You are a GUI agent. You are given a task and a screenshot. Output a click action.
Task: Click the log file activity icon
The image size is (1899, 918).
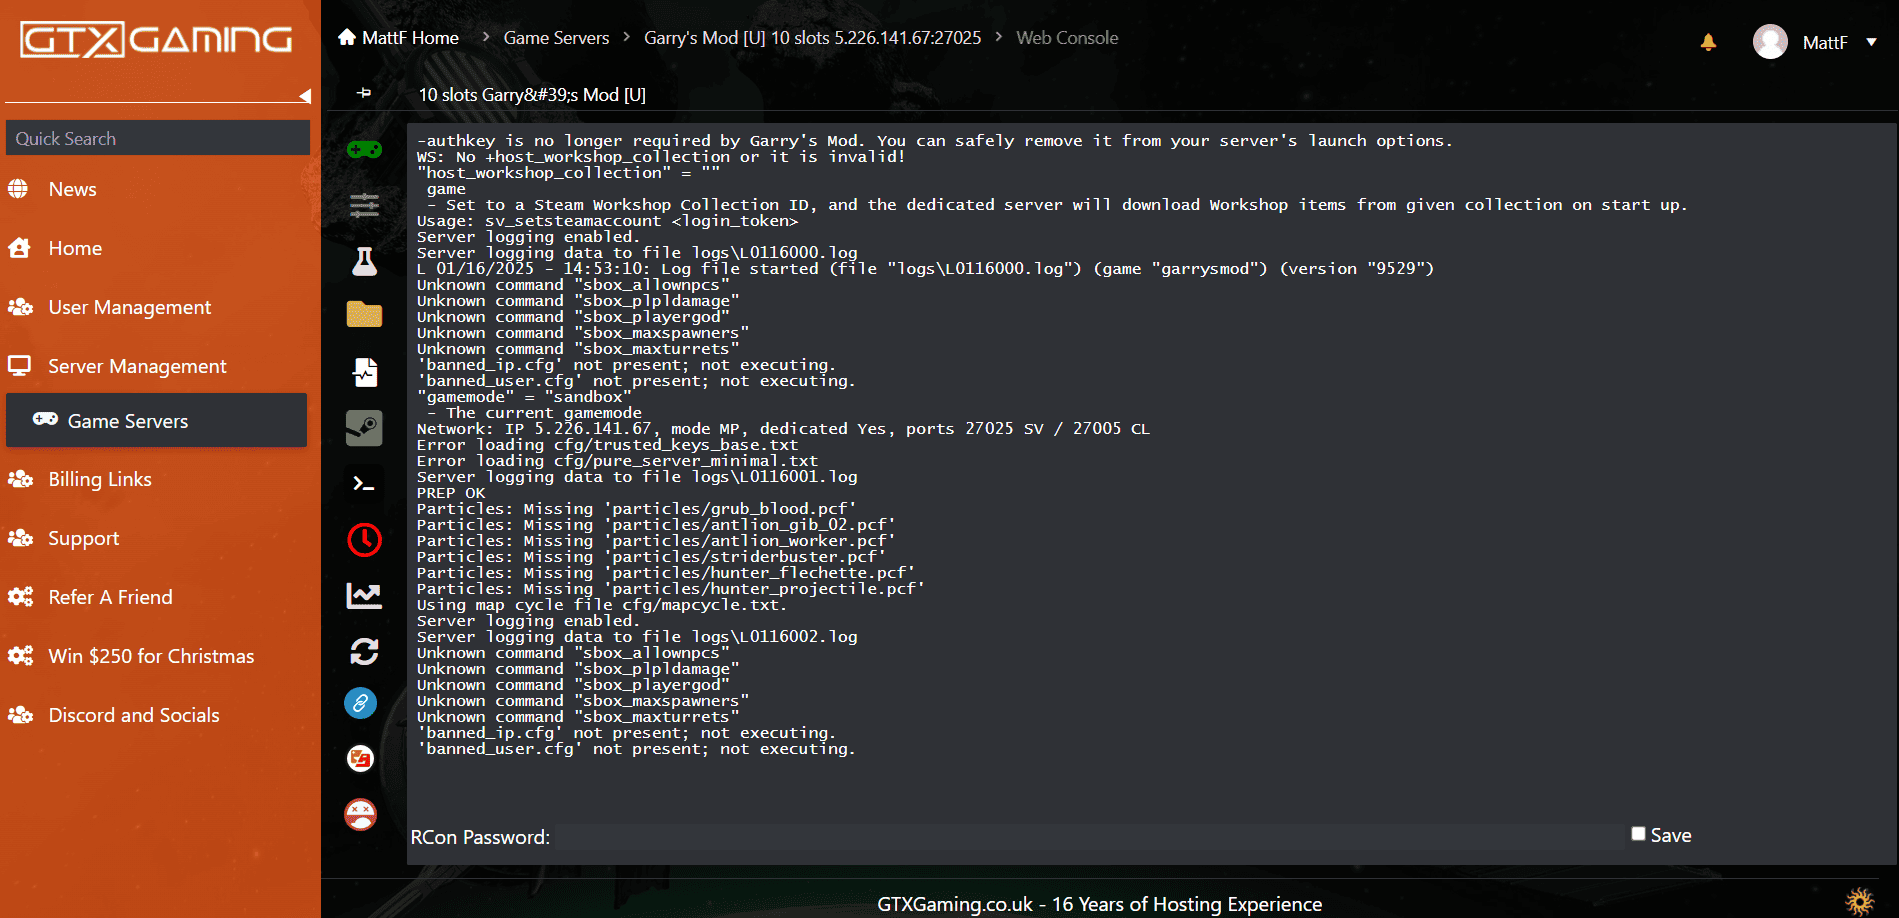click(x=364, y=372)
